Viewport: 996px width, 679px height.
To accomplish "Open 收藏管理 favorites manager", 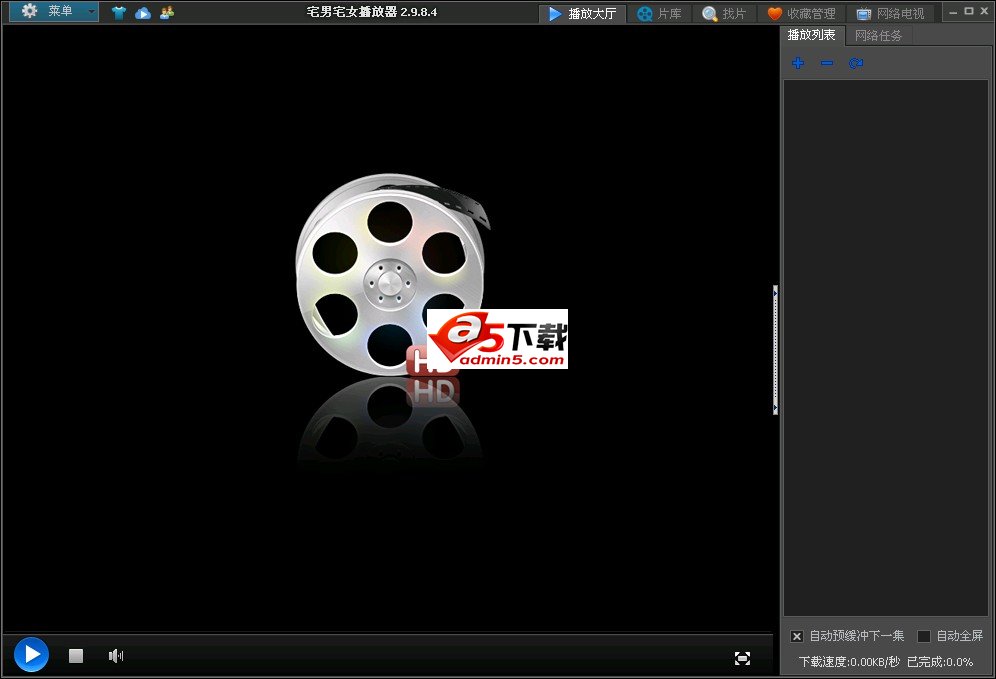I will [x=801, y=14].
